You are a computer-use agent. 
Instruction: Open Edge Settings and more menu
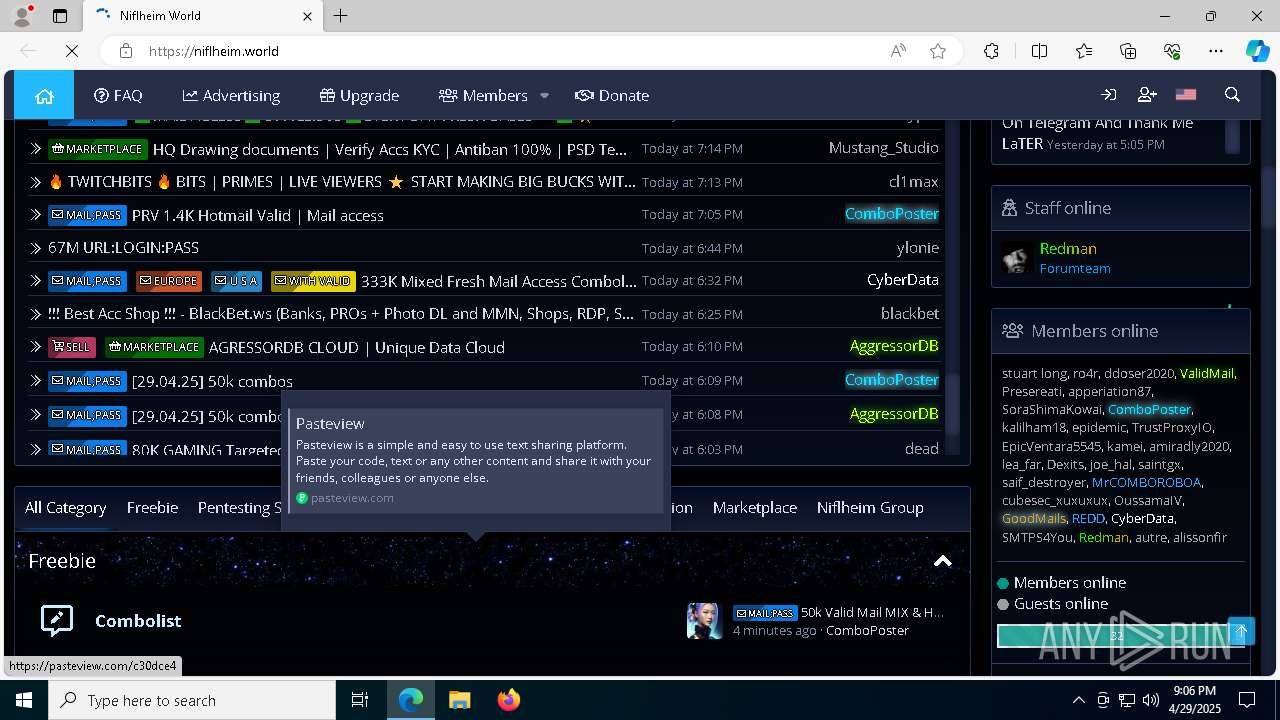1216,51
